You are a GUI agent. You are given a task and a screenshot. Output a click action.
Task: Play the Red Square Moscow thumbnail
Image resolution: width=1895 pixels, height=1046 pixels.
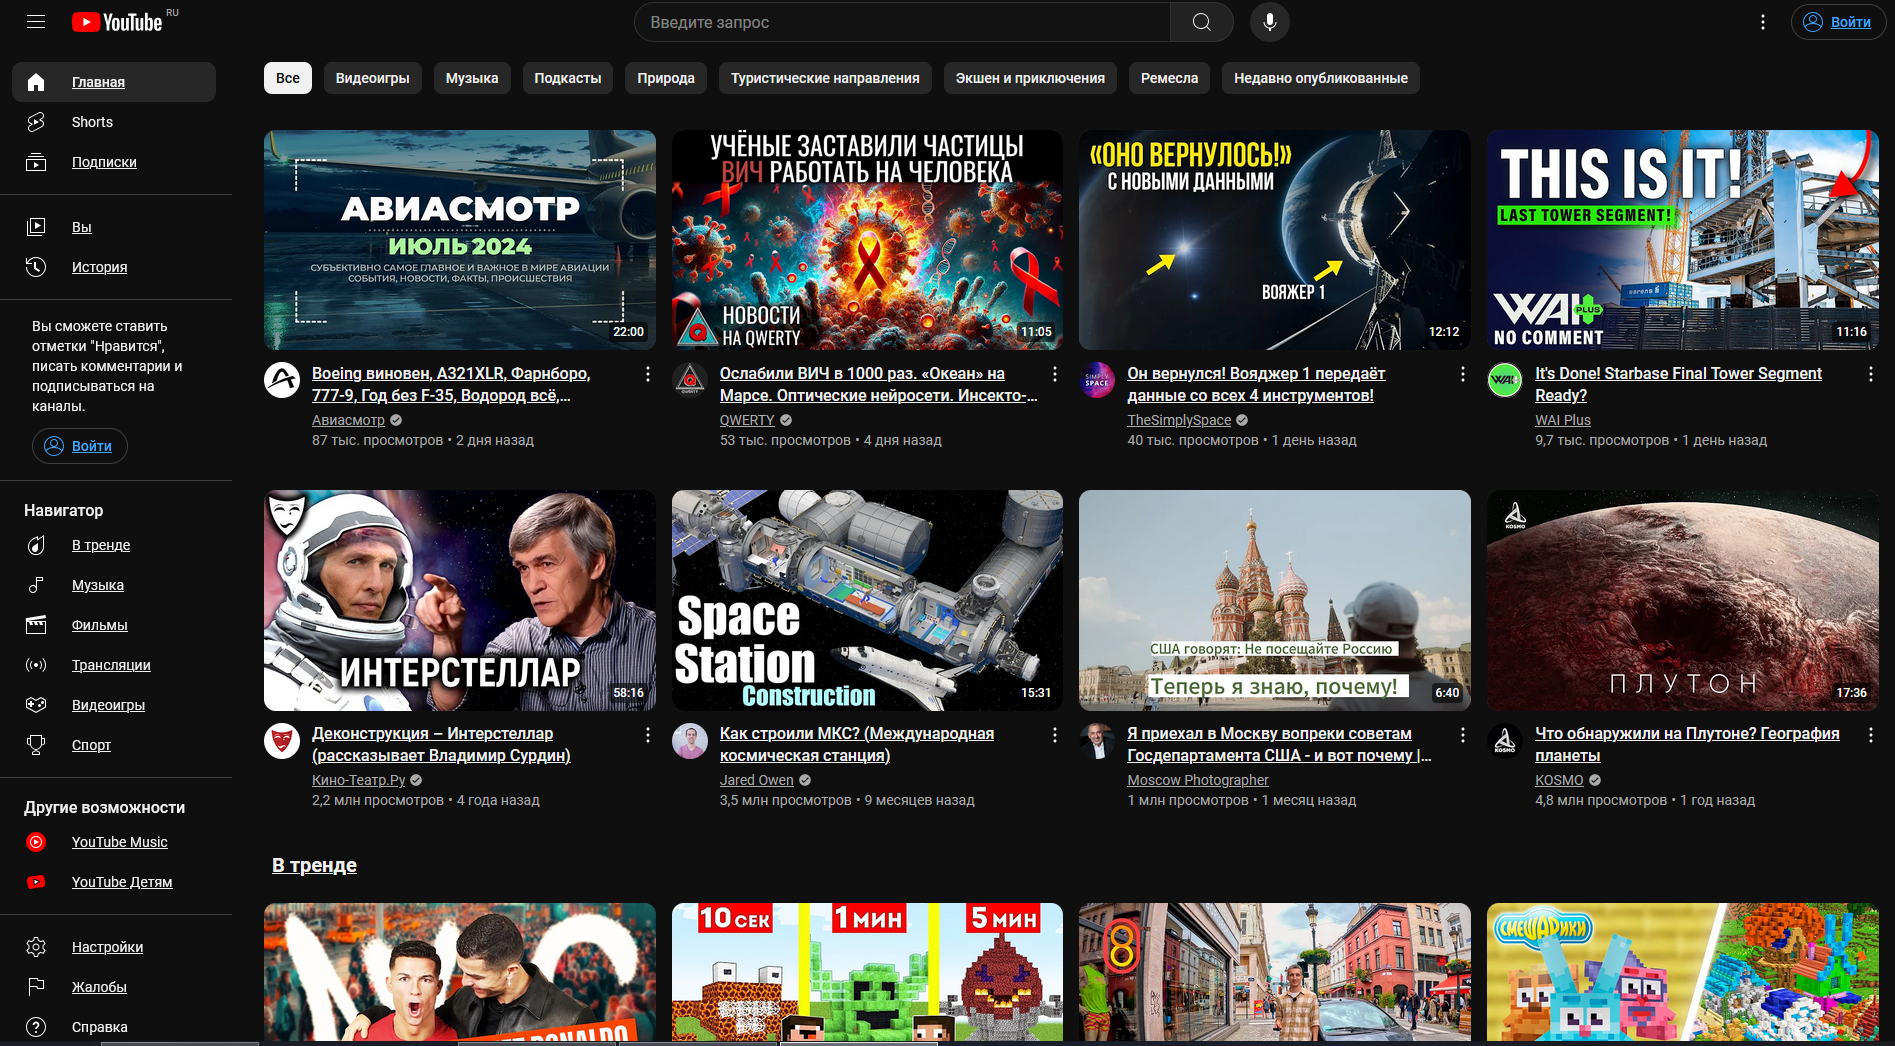(1275, 600)
